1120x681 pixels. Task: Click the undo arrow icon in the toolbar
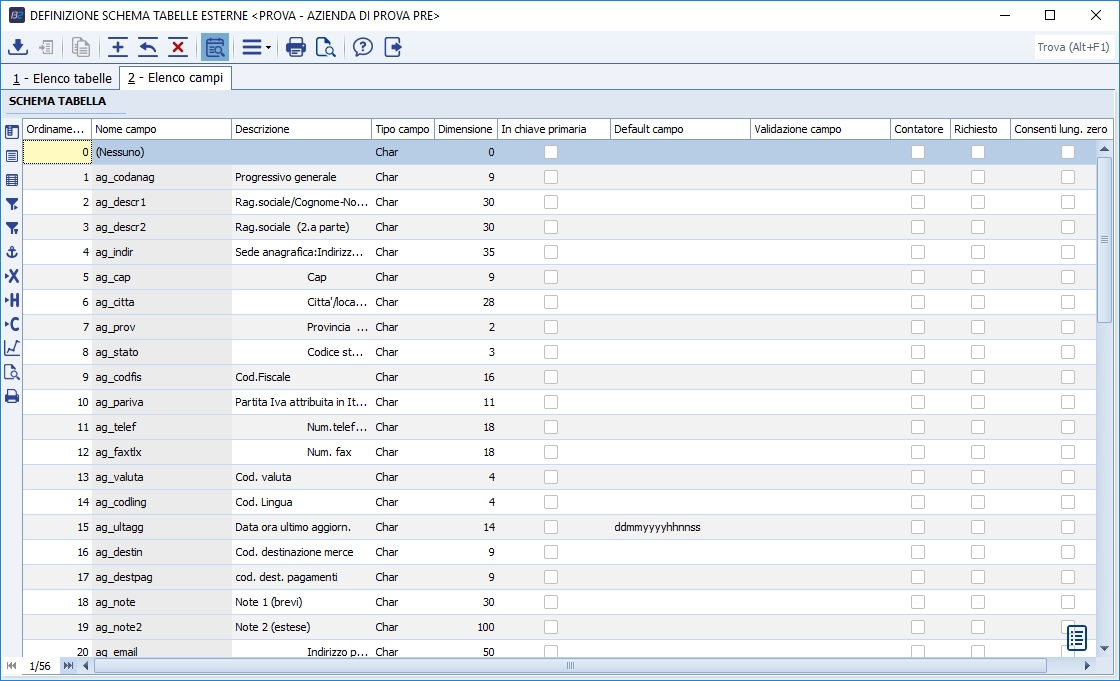coord(148,47)
